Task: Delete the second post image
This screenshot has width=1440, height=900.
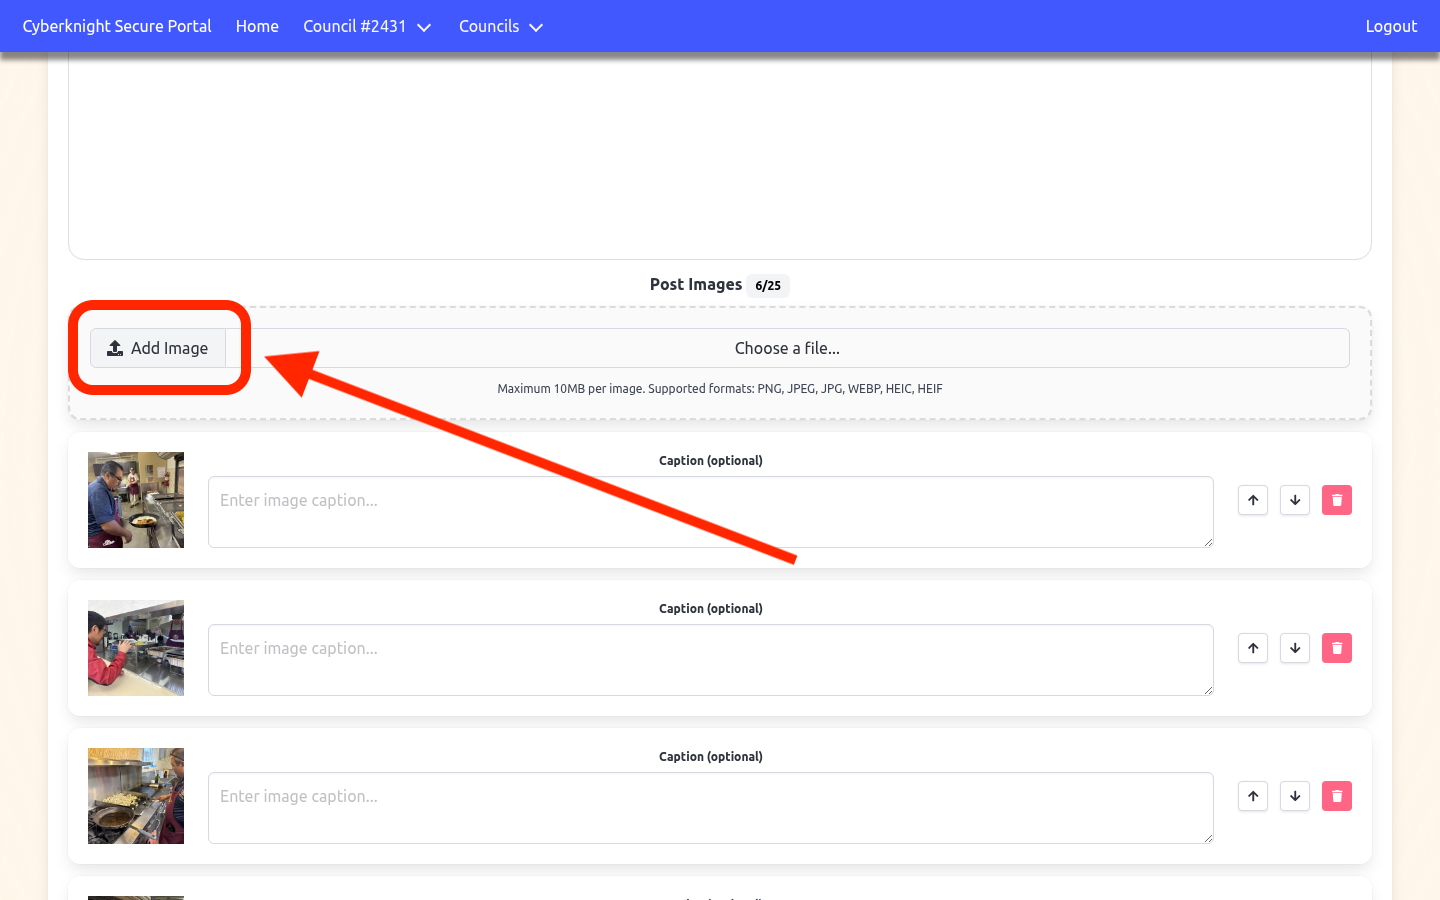Action: tap(1337, 648)
